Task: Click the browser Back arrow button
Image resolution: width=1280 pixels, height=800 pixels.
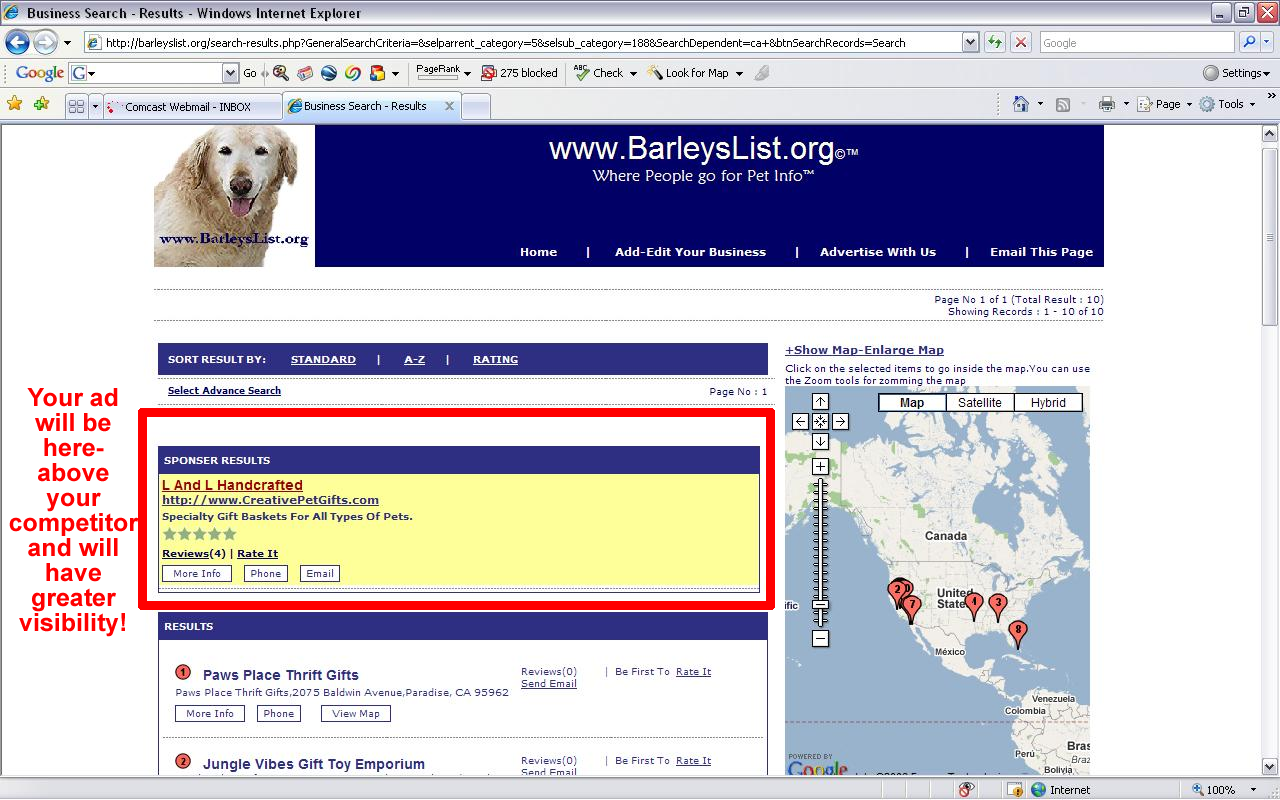Action: (17, 43)
